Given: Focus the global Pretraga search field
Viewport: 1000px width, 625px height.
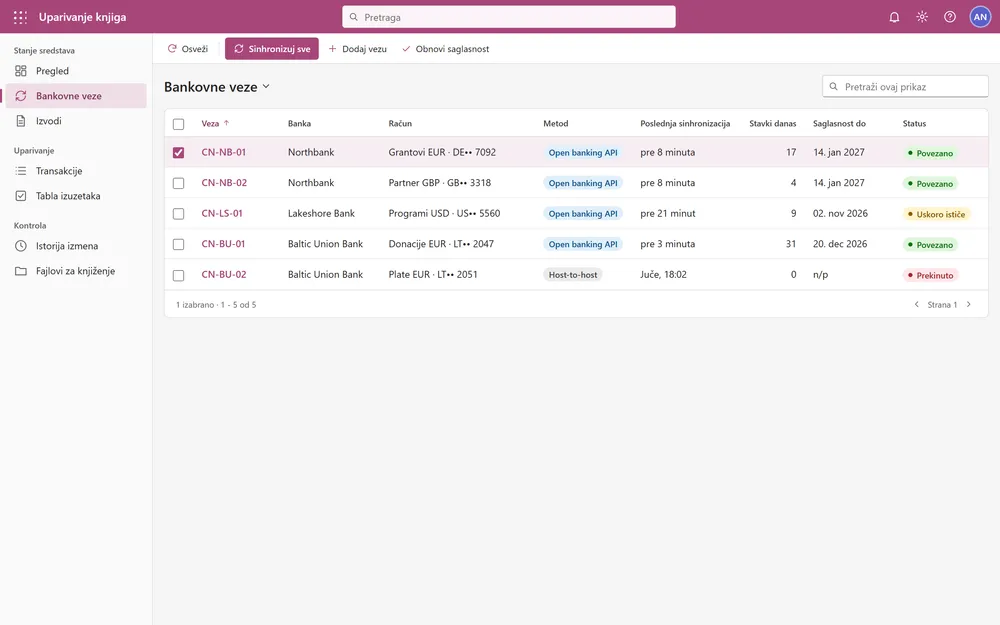Looking at the screenshot, I should (509, 17).
